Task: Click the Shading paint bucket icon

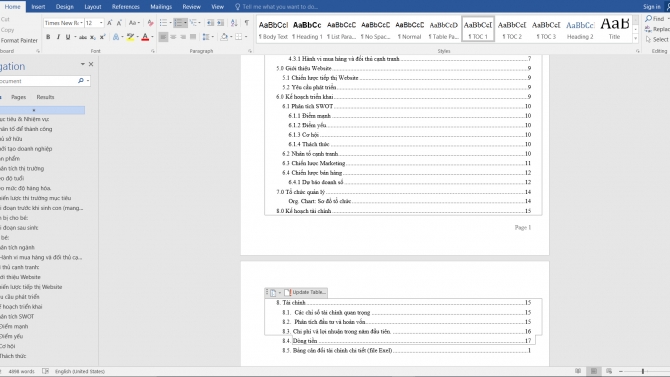Action: point(224,37)
